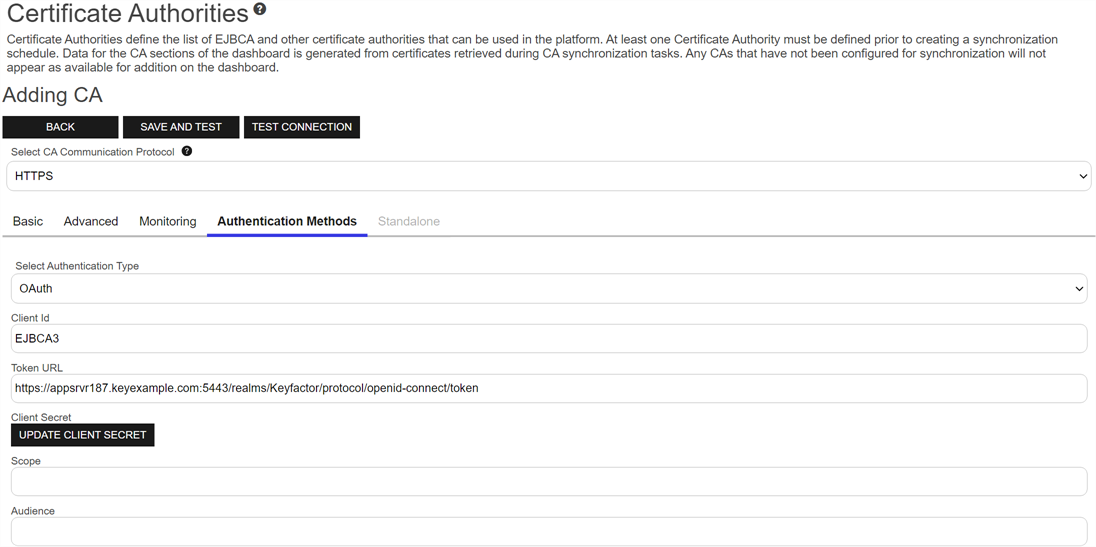
Task: Click into the Token URL input field
Action: point(548,388)
